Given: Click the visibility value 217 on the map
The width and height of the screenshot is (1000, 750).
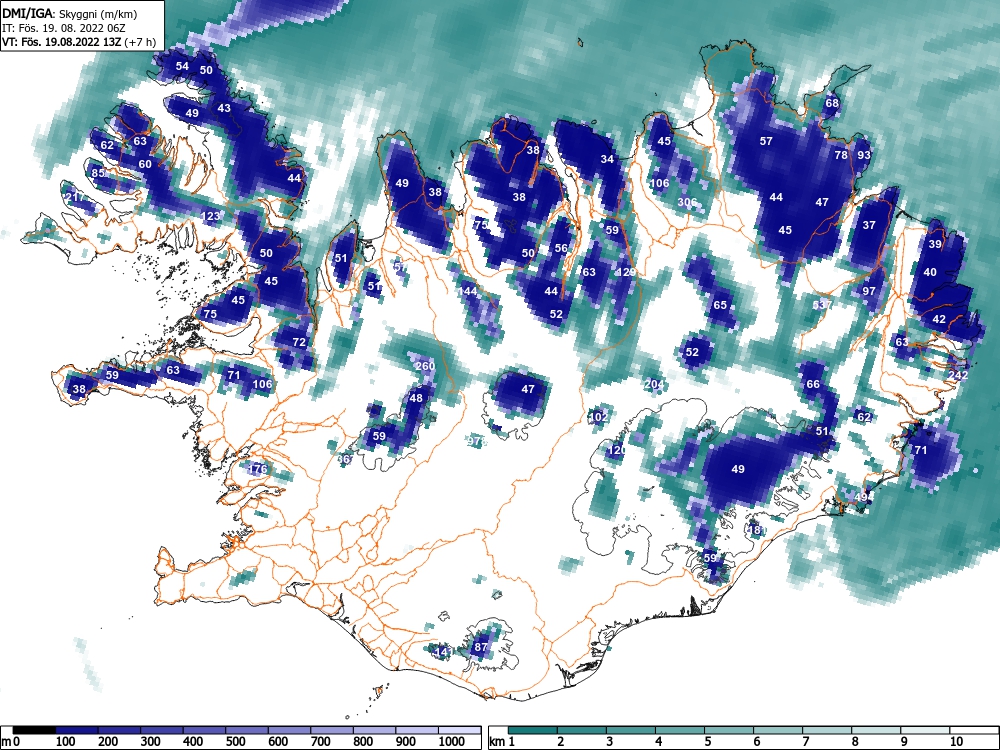Looking at the screenshot, I should 75,197.
